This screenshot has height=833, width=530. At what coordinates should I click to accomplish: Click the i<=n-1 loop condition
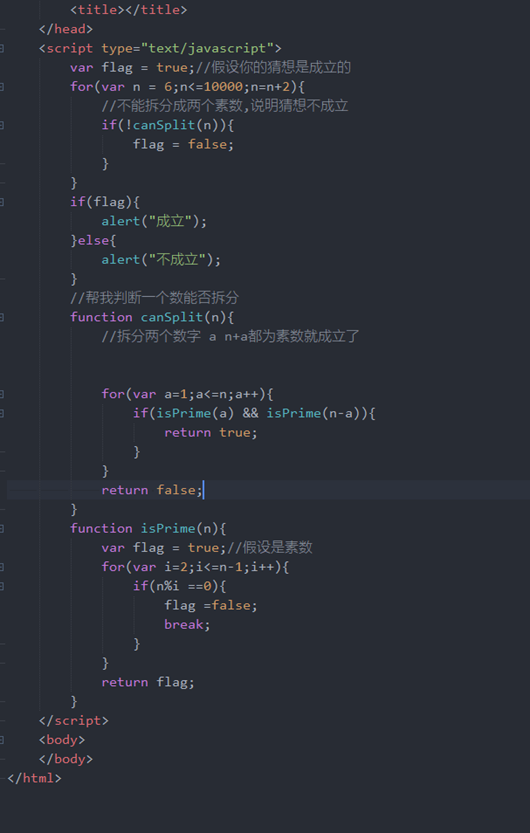(x=219, y=567)
